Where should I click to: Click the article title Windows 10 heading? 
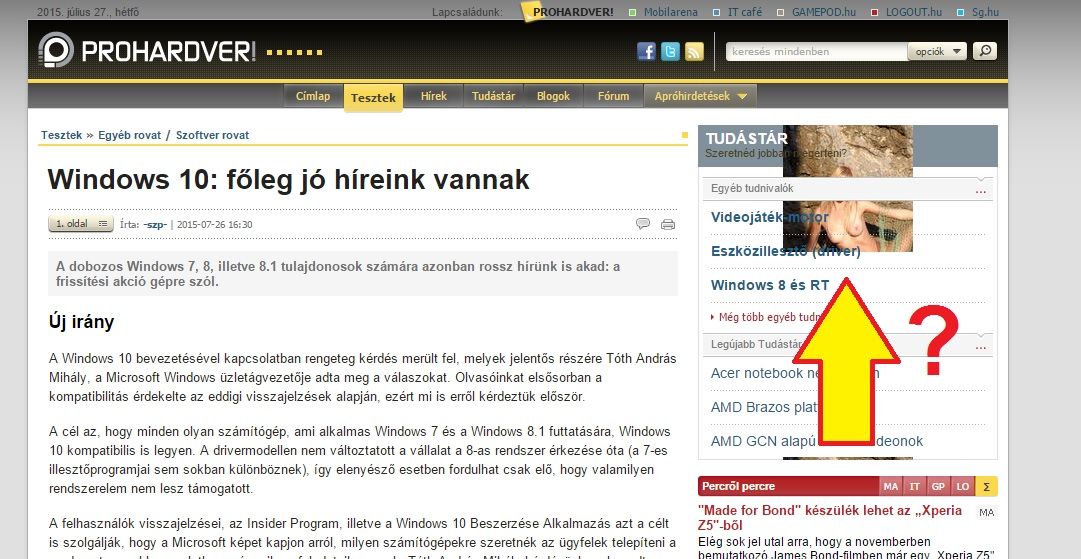[288, 180]
